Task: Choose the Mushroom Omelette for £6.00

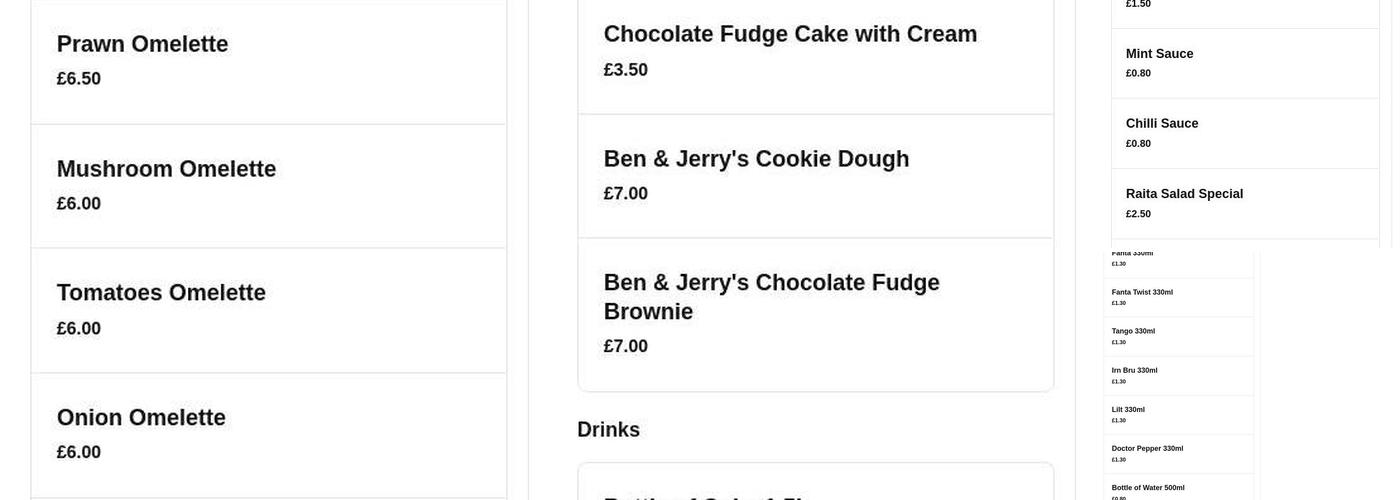Action: (166, 169)
